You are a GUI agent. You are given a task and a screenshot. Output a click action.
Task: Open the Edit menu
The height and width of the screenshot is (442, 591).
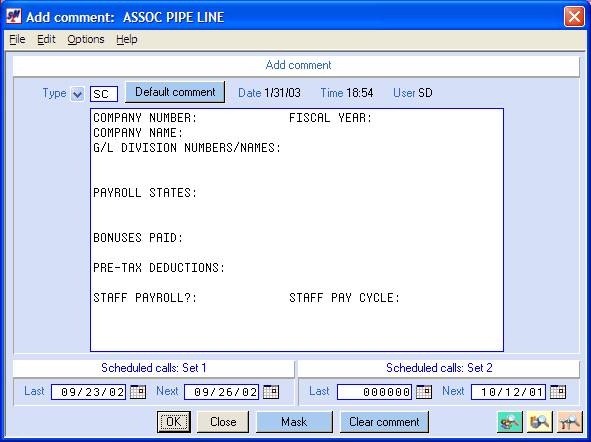pos(46,39)
